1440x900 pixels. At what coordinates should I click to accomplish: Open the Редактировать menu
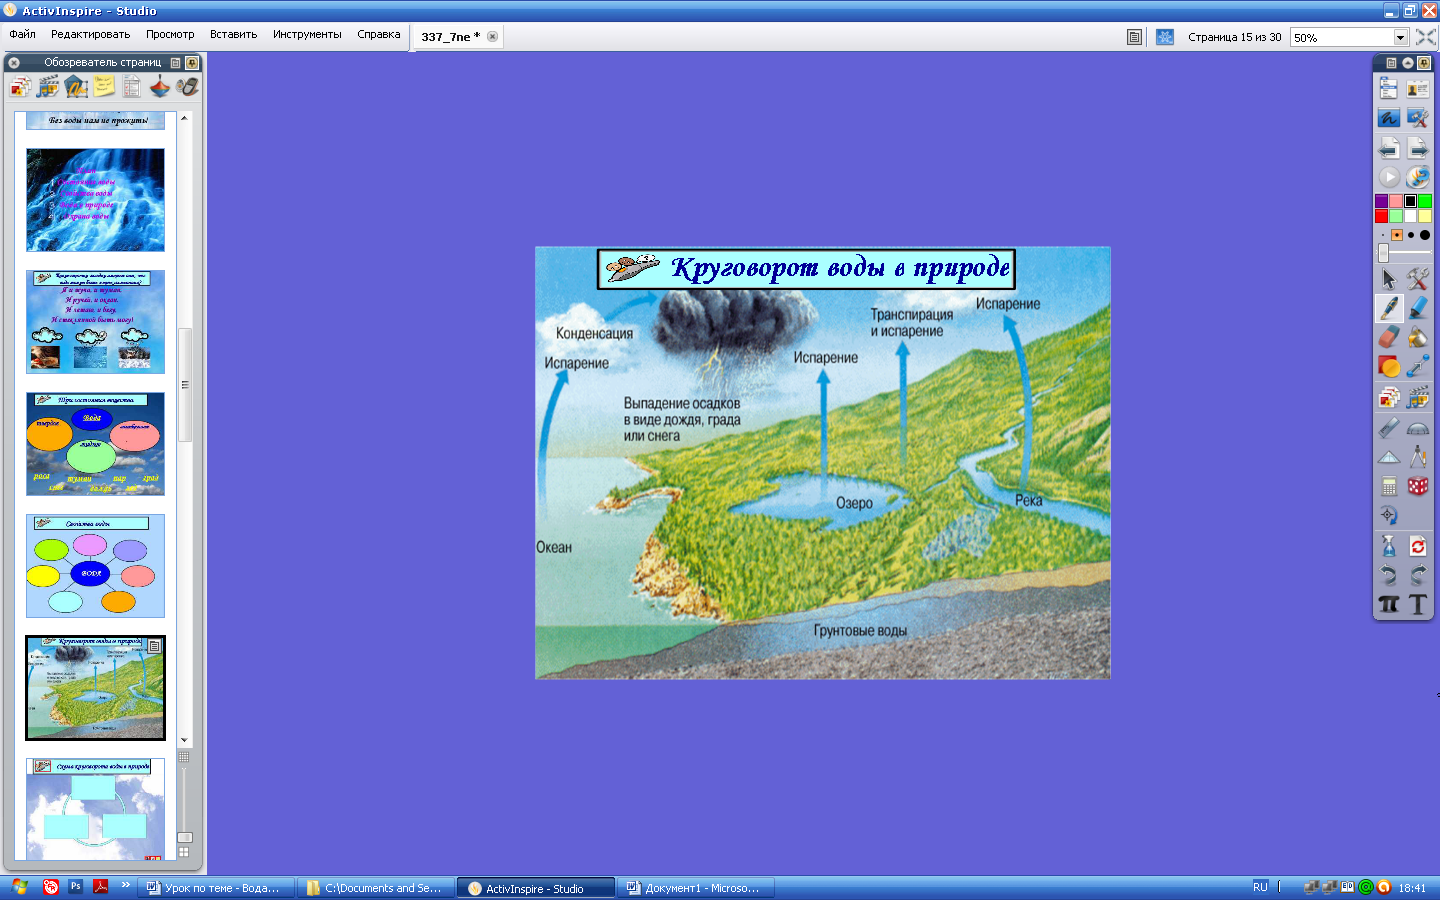point(90,34)
